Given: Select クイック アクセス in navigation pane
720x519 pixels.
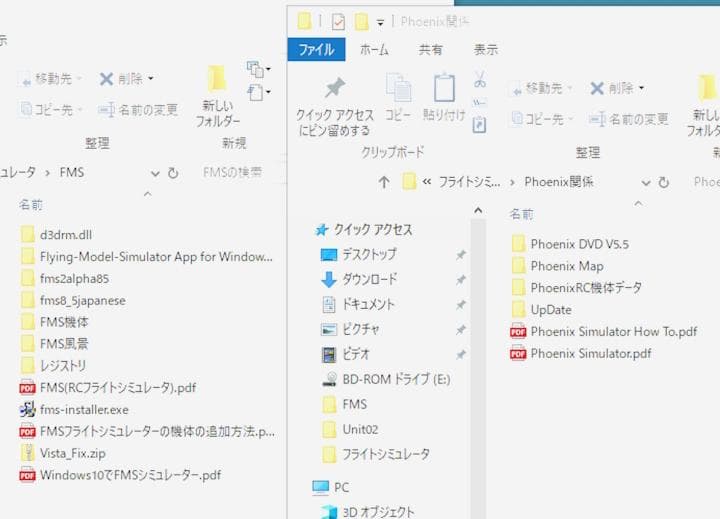Looking at the screenshot, I should click(364, 229).
